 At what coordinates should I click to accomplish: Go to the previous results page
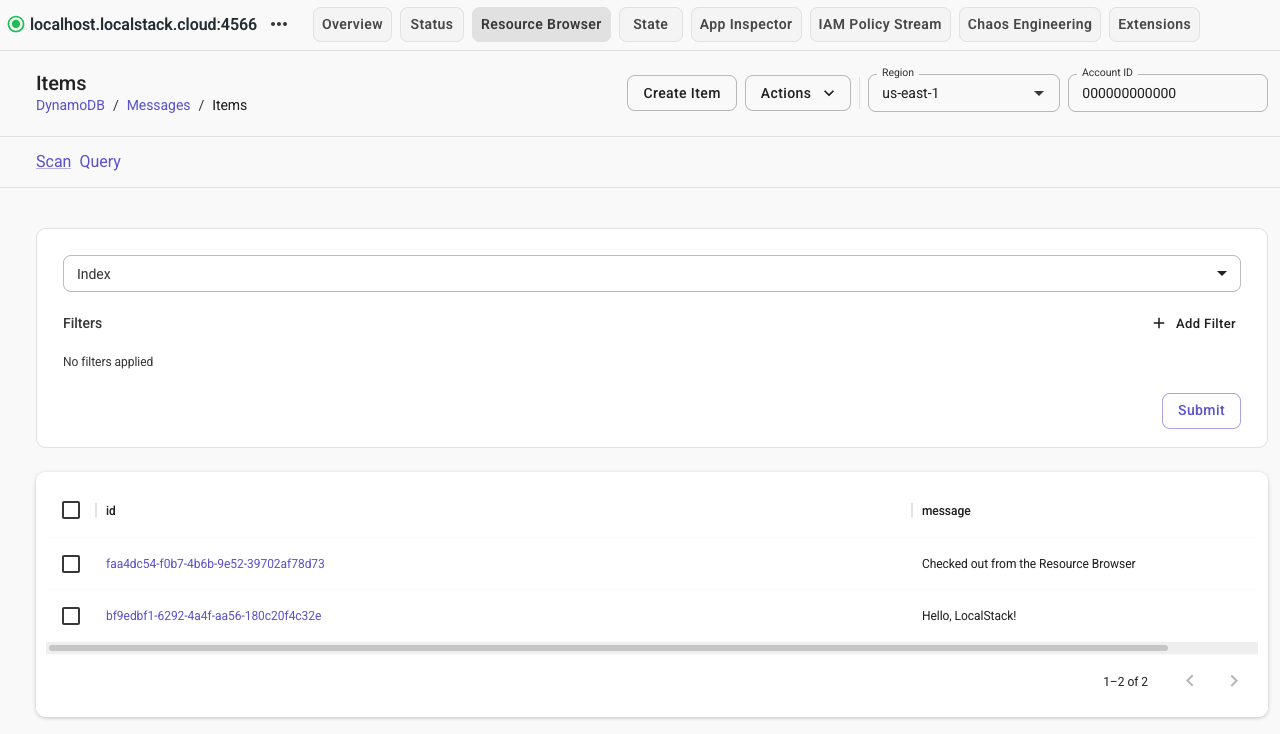click(1190, 681)
